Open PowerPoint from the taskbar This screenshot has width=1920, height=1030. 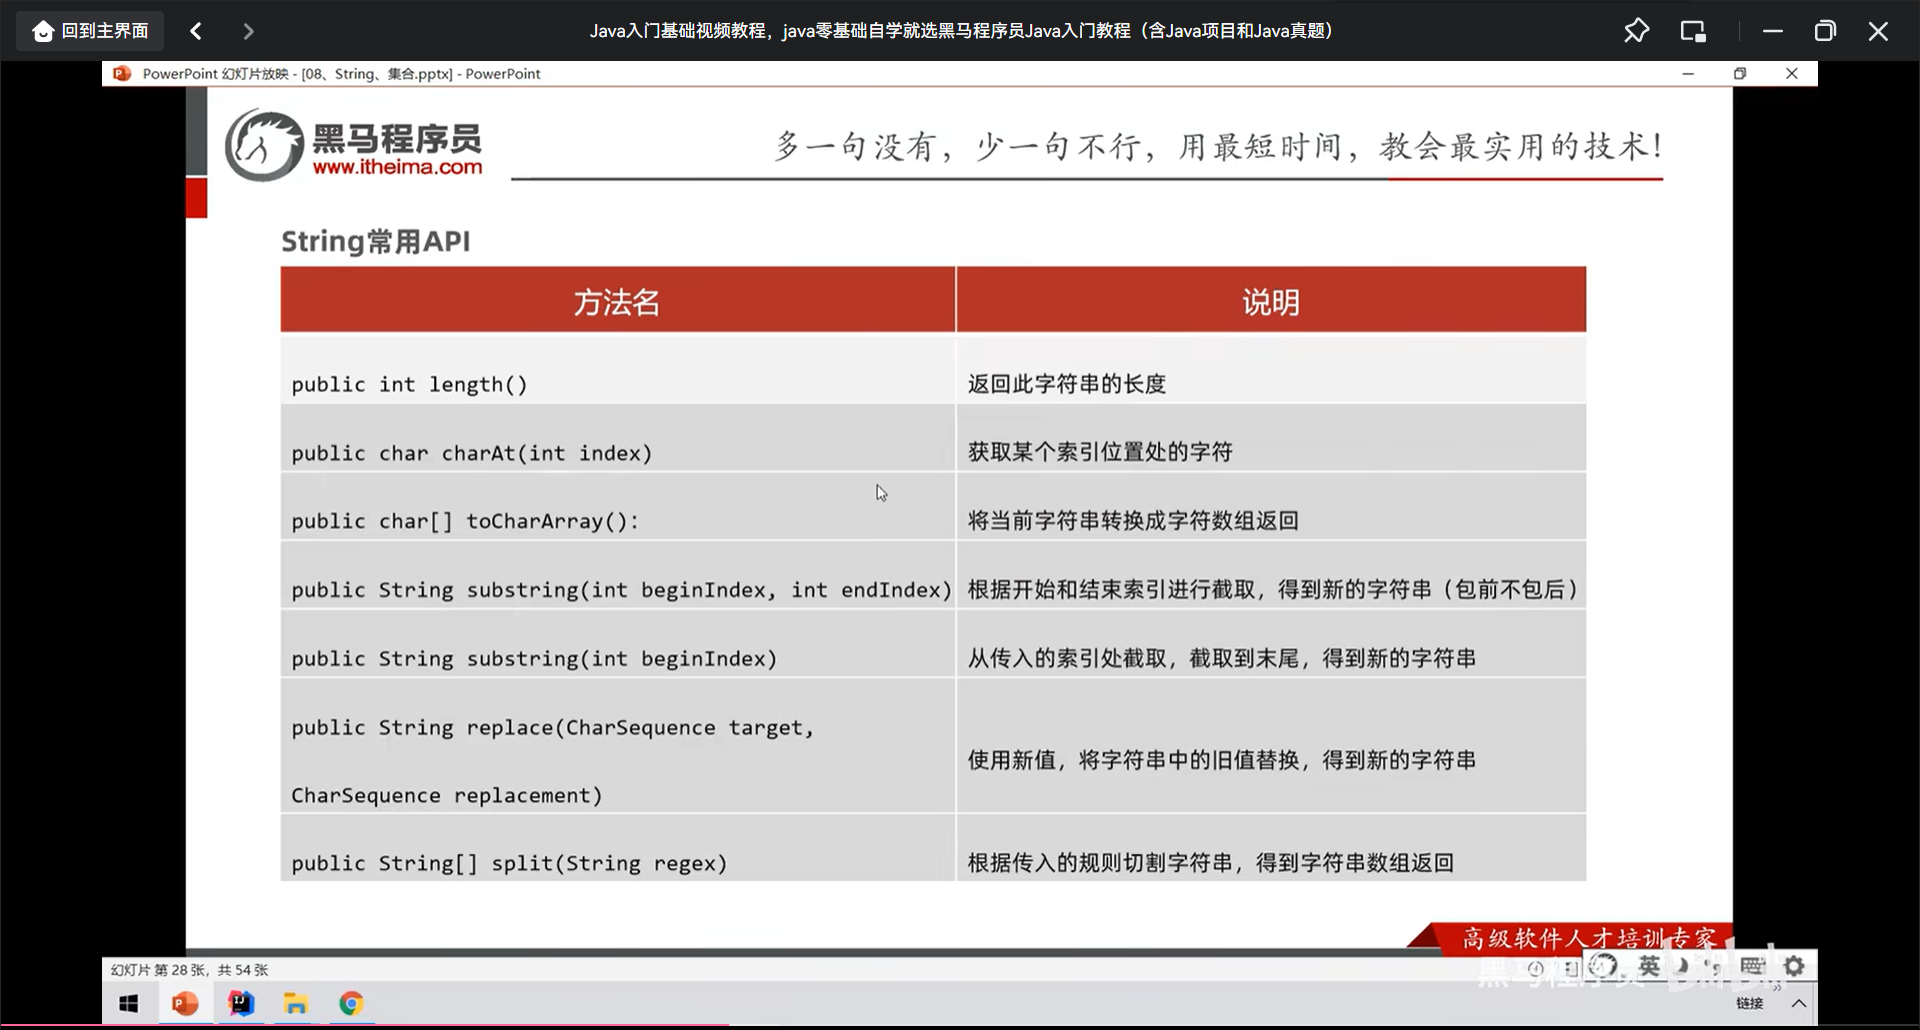(185, 1003)
